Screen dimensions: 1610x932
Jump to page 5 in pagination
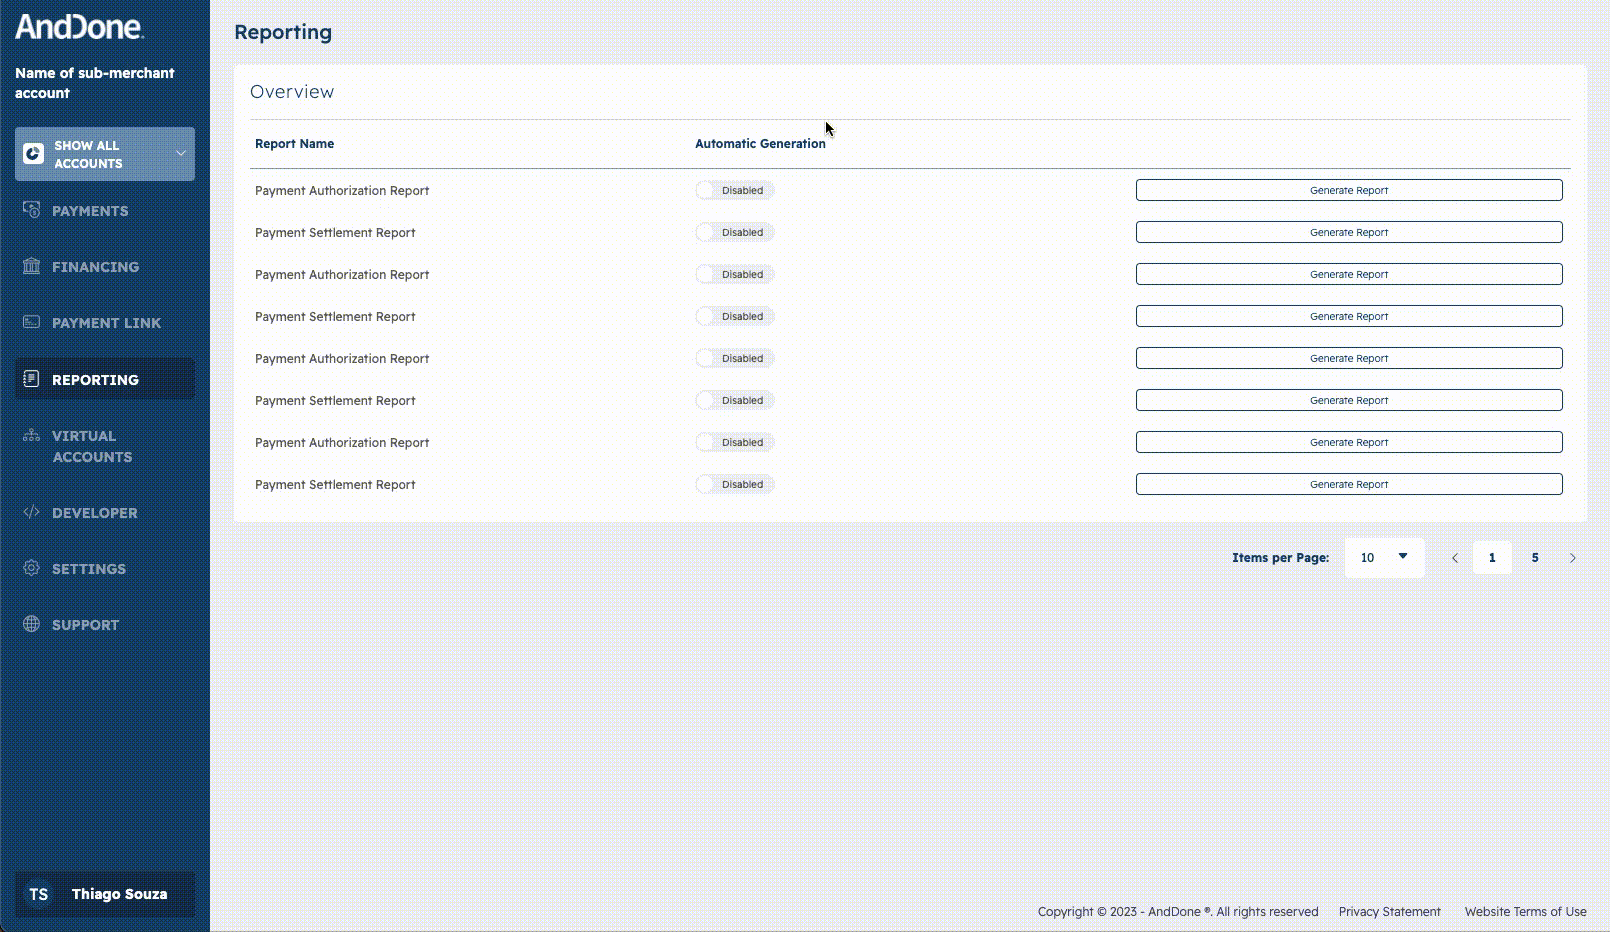pos(1534,558)
